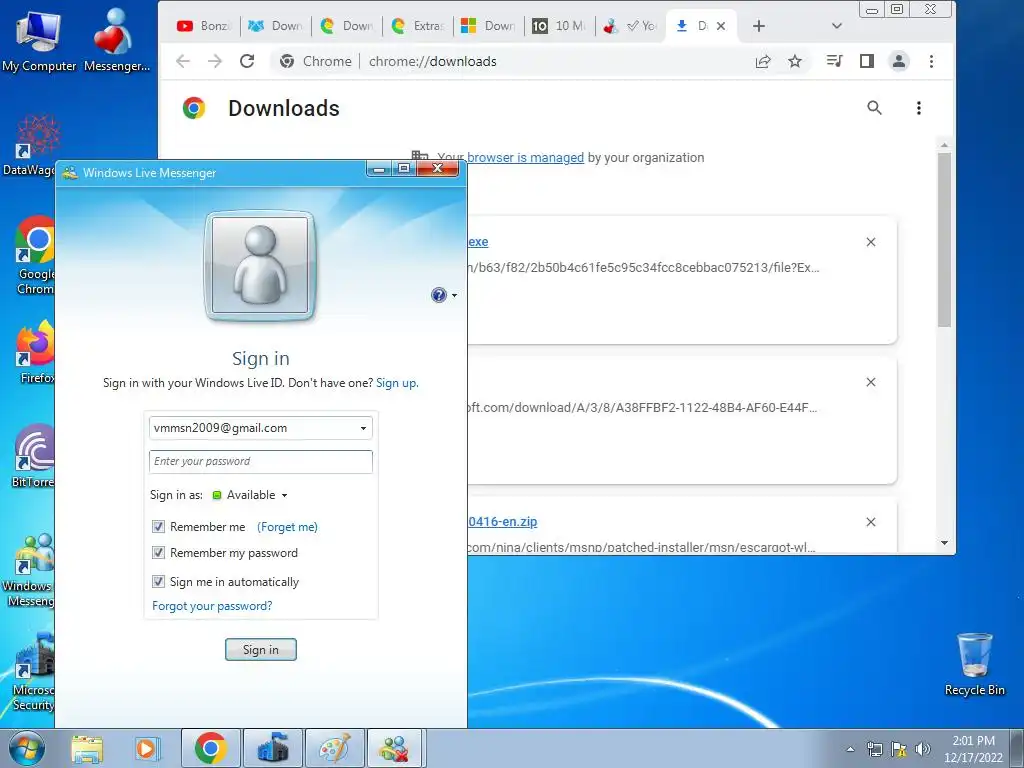The height and width of the screenshot is (768, 1024).
Task: Search downloads with magnifier icon
Action: (x=874, y=108)
